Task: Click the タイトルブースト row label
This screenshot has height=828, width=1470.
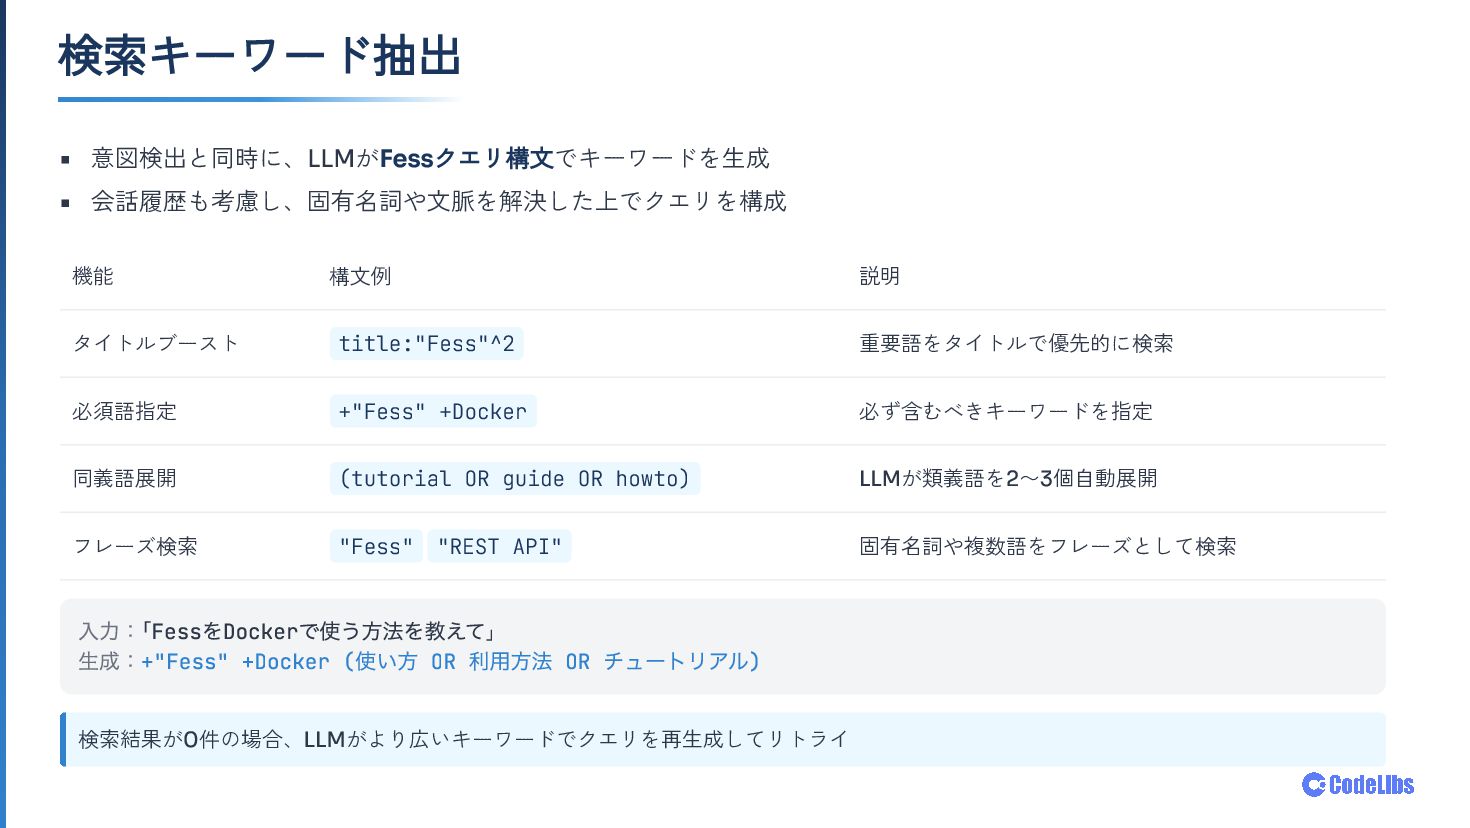Action: click(156, 344)
